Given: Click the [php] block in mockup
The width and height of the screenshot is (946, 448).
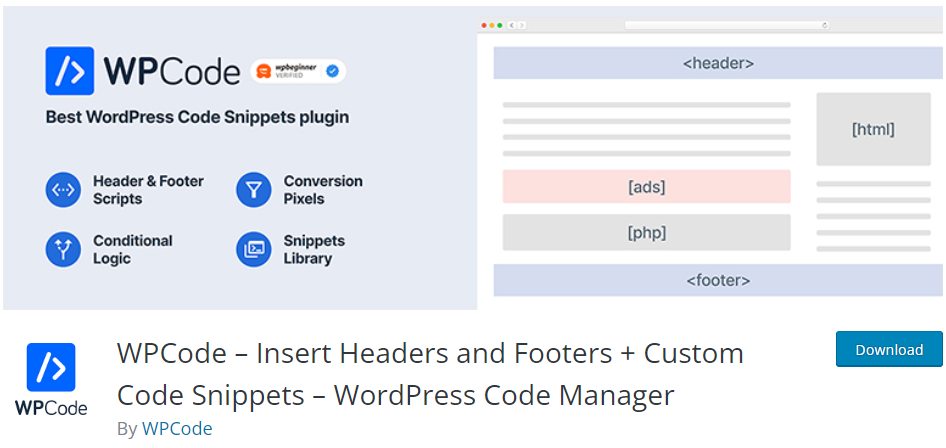Looking at the screenshot, I should pyautogui.click(x=646, y=232).
